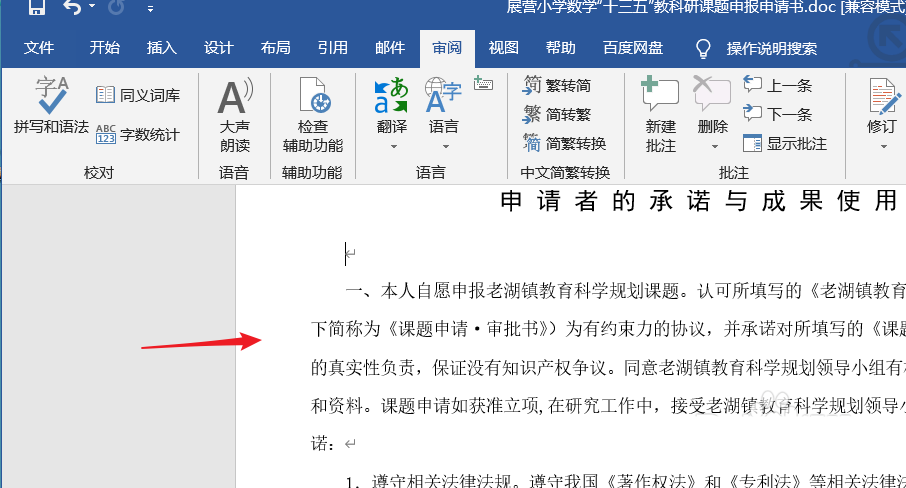Open the Undo history dropdown arrow

coord(92,7)
